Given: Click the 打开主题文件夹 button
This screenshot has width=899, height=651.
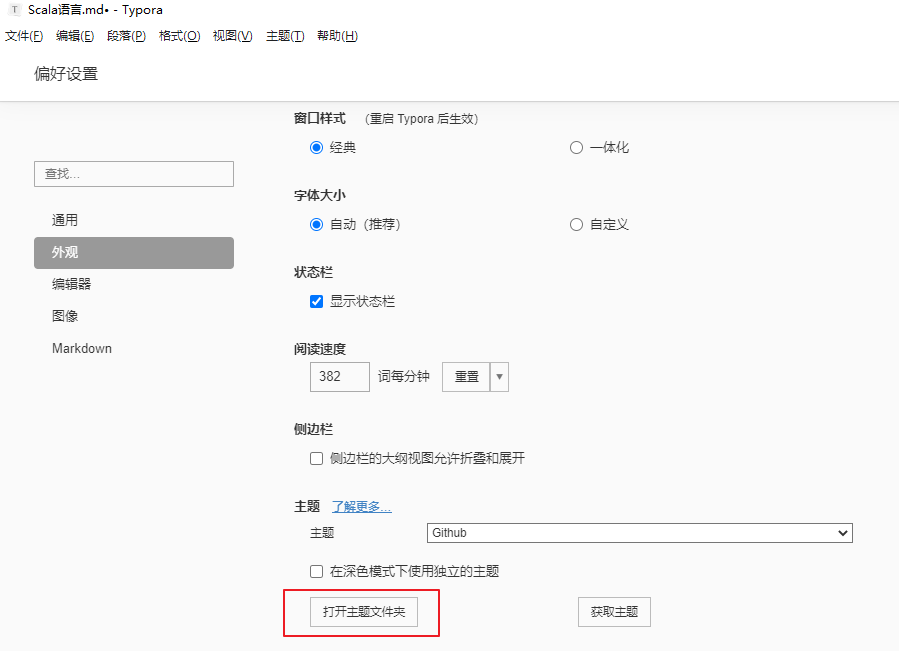Looking at the screenshot, I should [361, 612].
